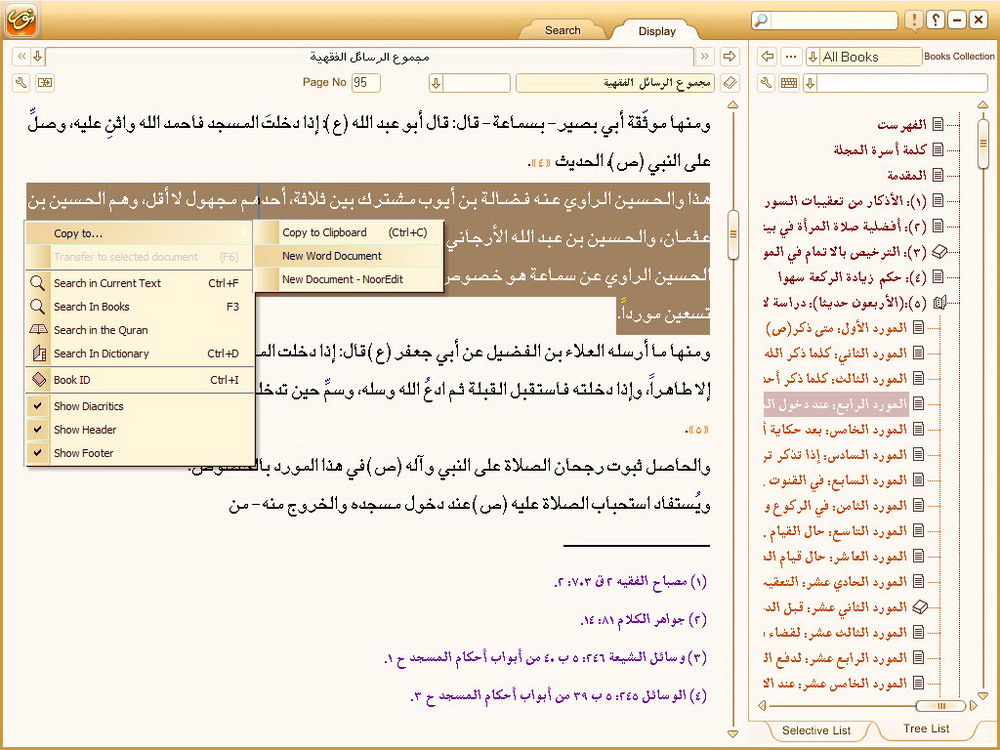Click the Search In Books magnifier icon
Image resolution: width=1000 pixels, height=750 pixels.
coord(38,306)
